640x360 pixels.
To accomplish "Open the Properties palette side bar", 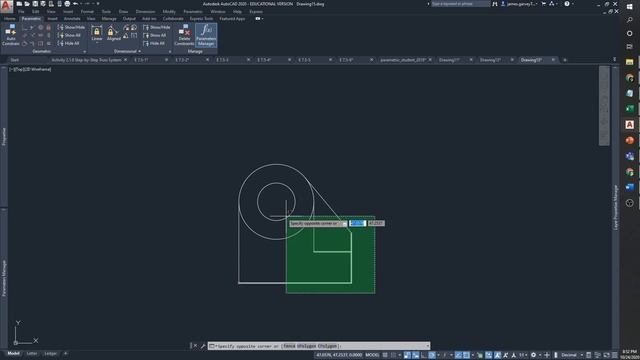I will point(4,137).
